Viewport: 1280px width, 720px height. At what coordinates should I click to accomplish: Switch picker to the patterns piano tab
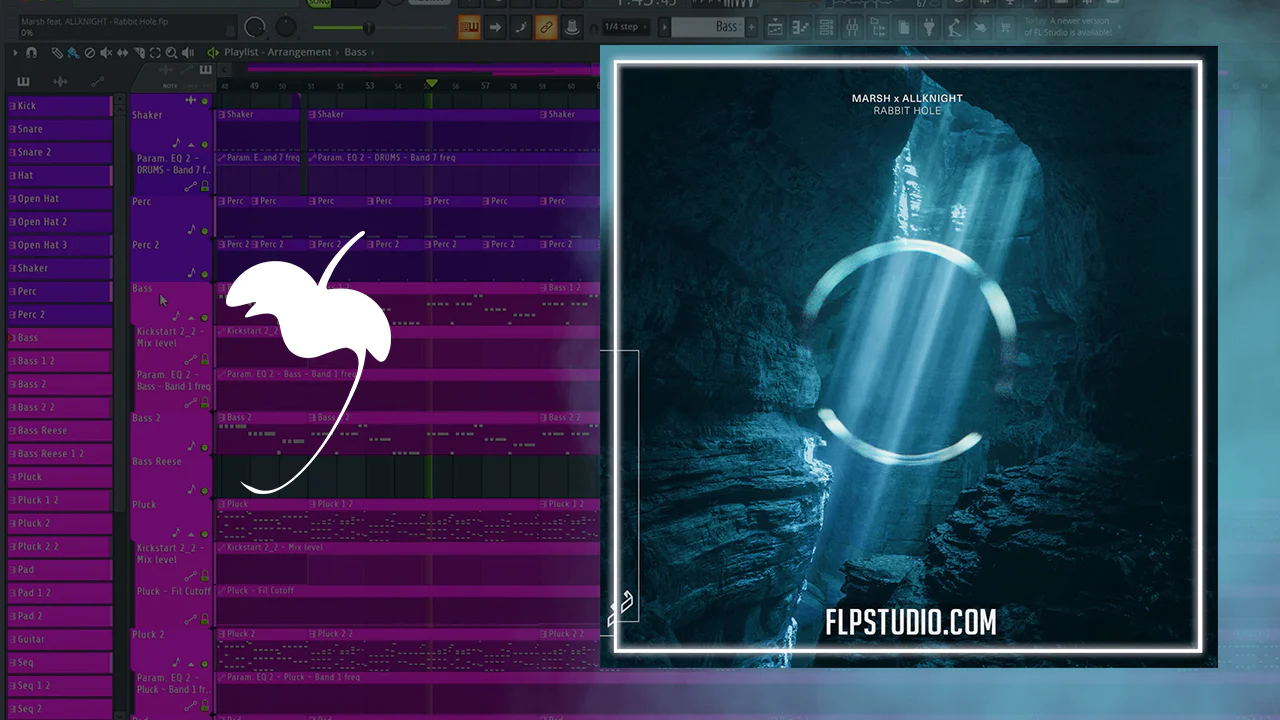(24, 81)
